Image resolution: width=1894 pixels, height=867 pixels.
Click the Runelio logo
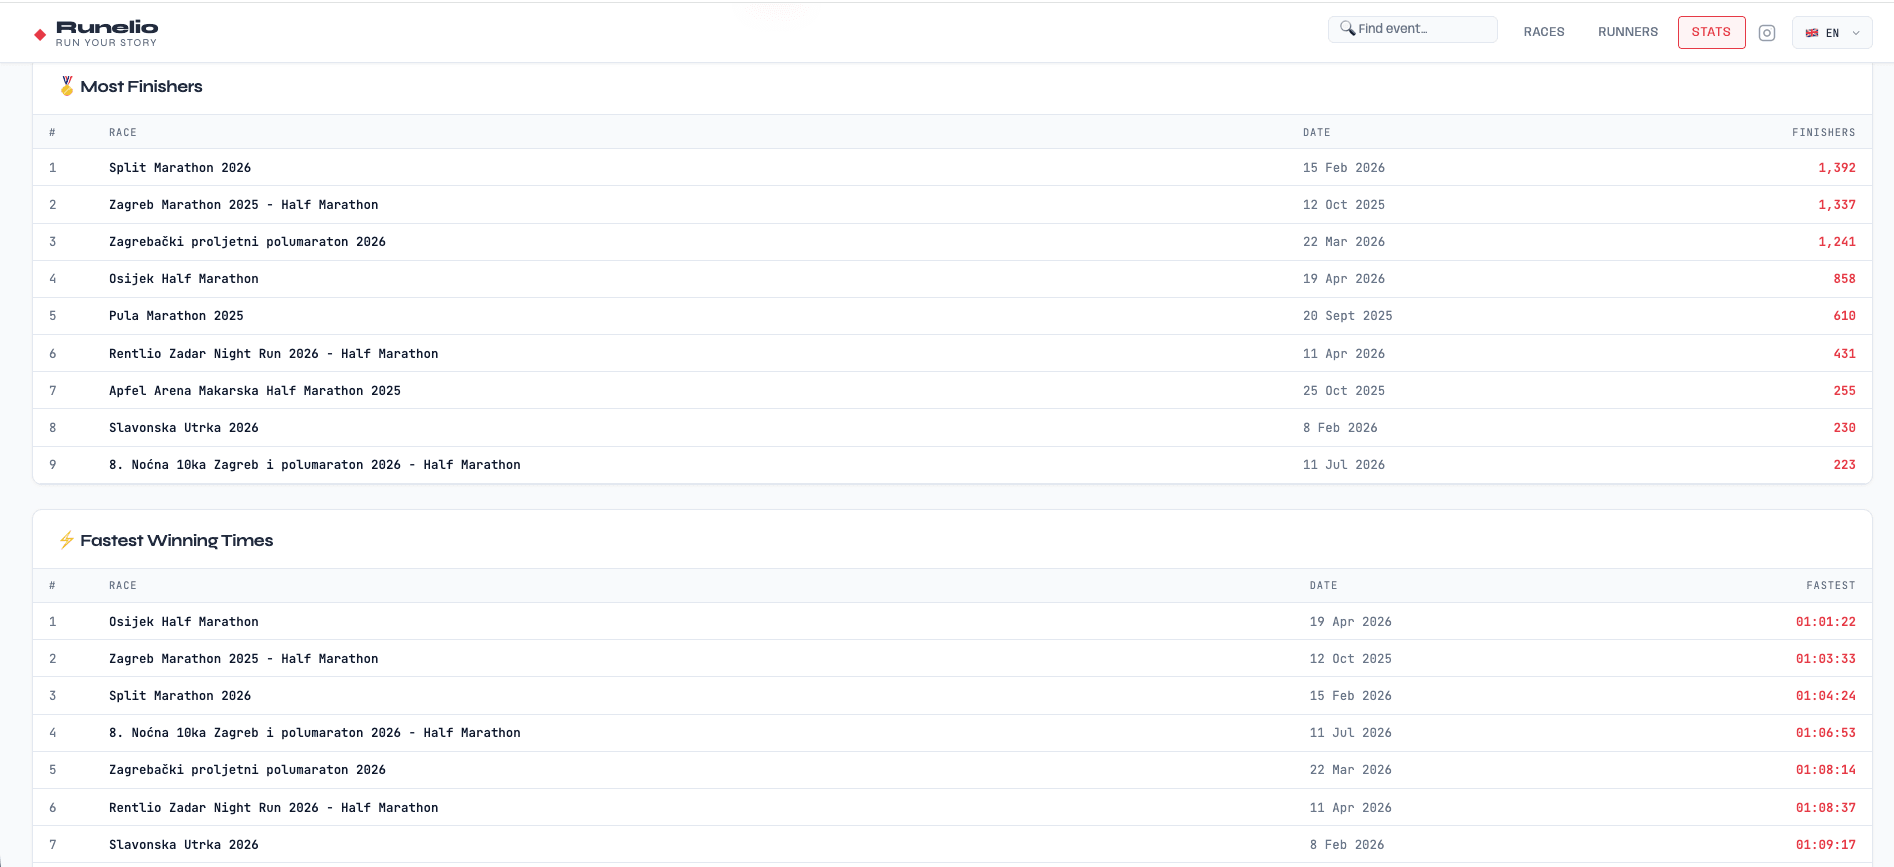coord(96,33)
